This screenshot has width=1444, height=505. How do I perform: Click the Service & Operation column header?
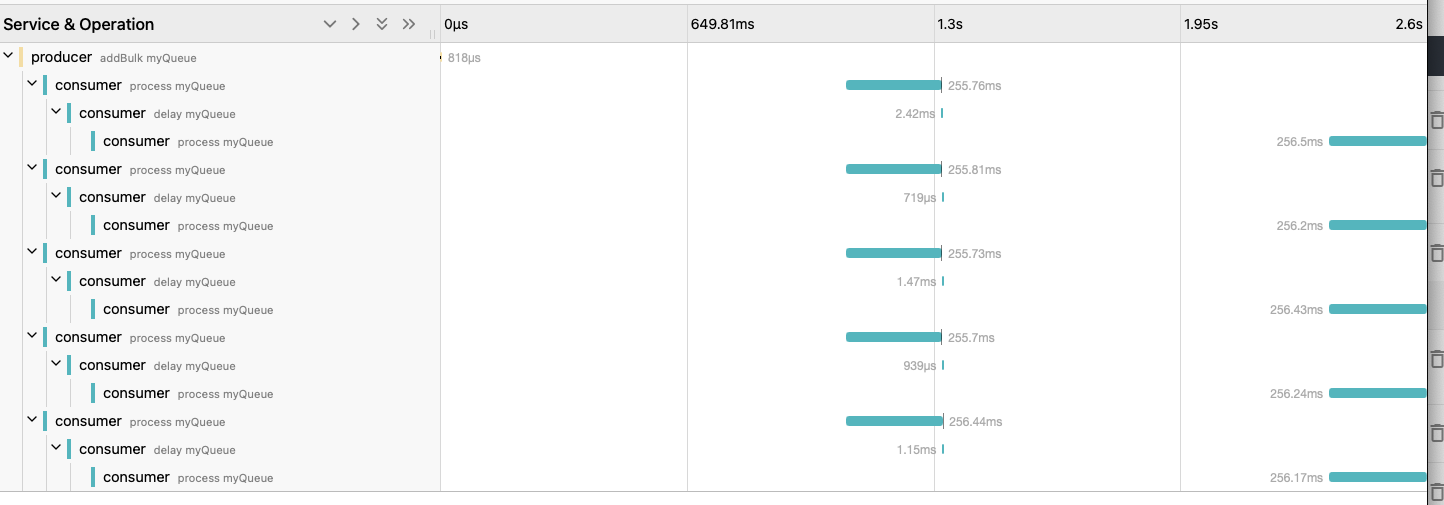click(79, 24)
